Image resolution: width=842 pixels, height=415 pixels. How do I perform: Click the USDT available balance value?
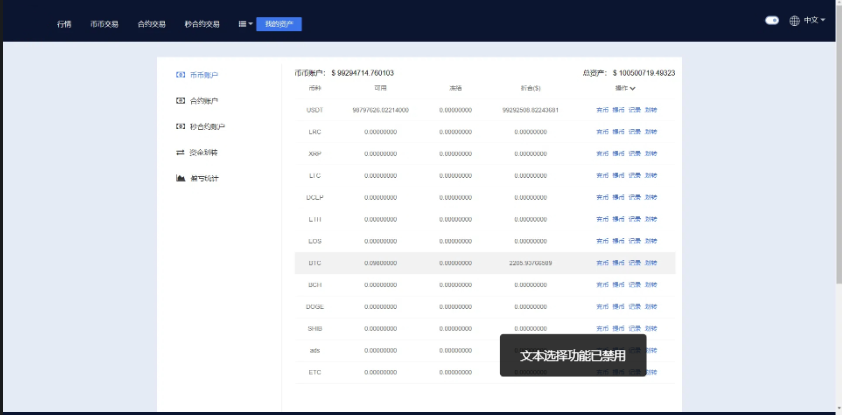[380, 110]
